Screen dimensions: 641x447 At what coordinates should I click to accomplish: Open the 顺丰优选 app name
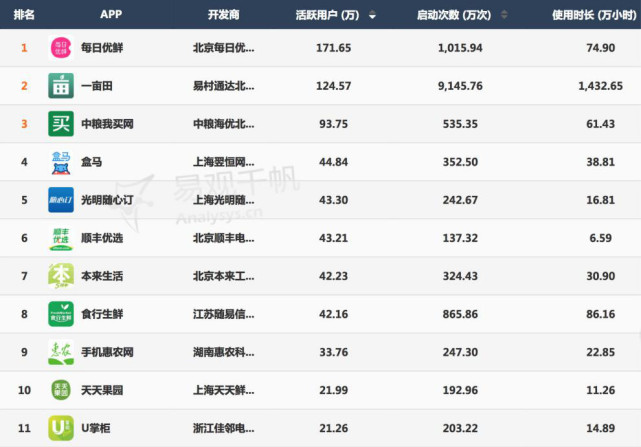(x=102, y=238)
